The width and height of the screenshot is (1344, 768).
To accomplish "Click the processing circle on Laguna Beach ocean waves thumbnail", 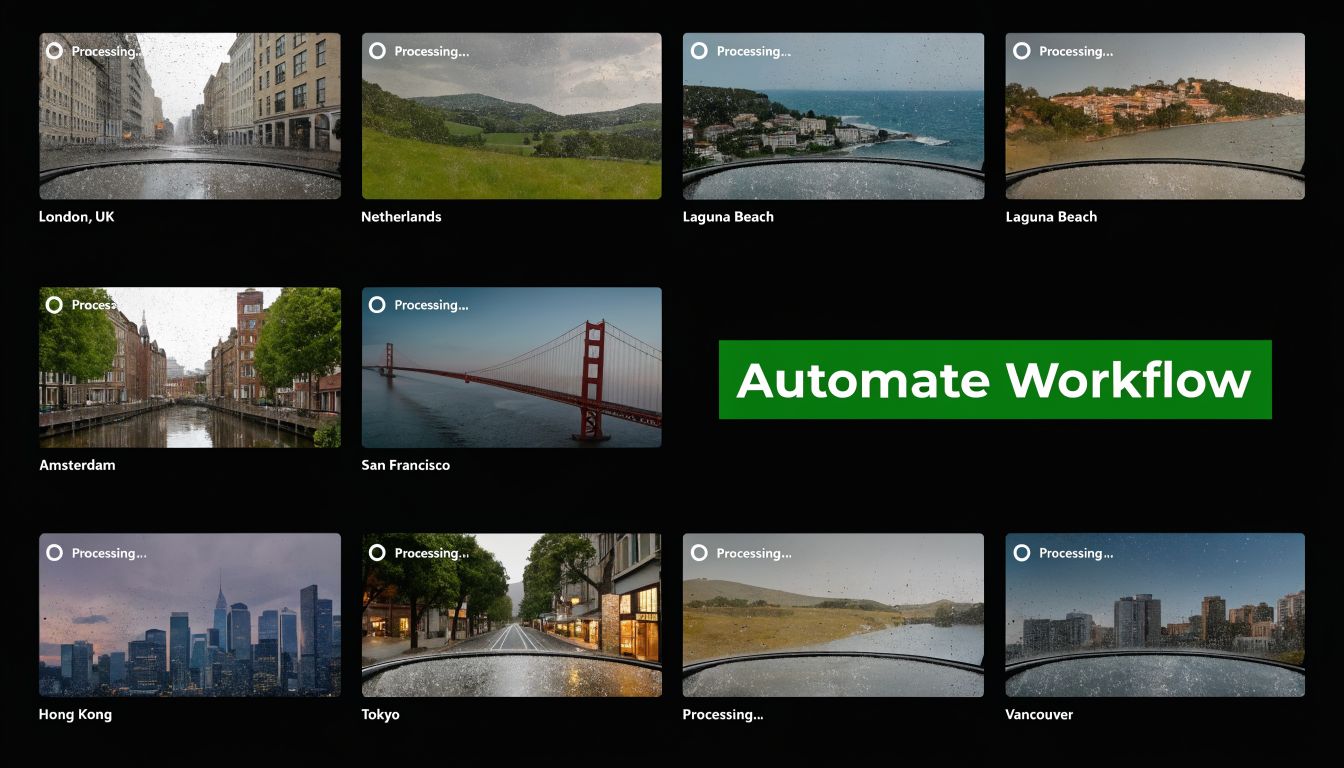I will pyautogui.click(x=699, y=51).
